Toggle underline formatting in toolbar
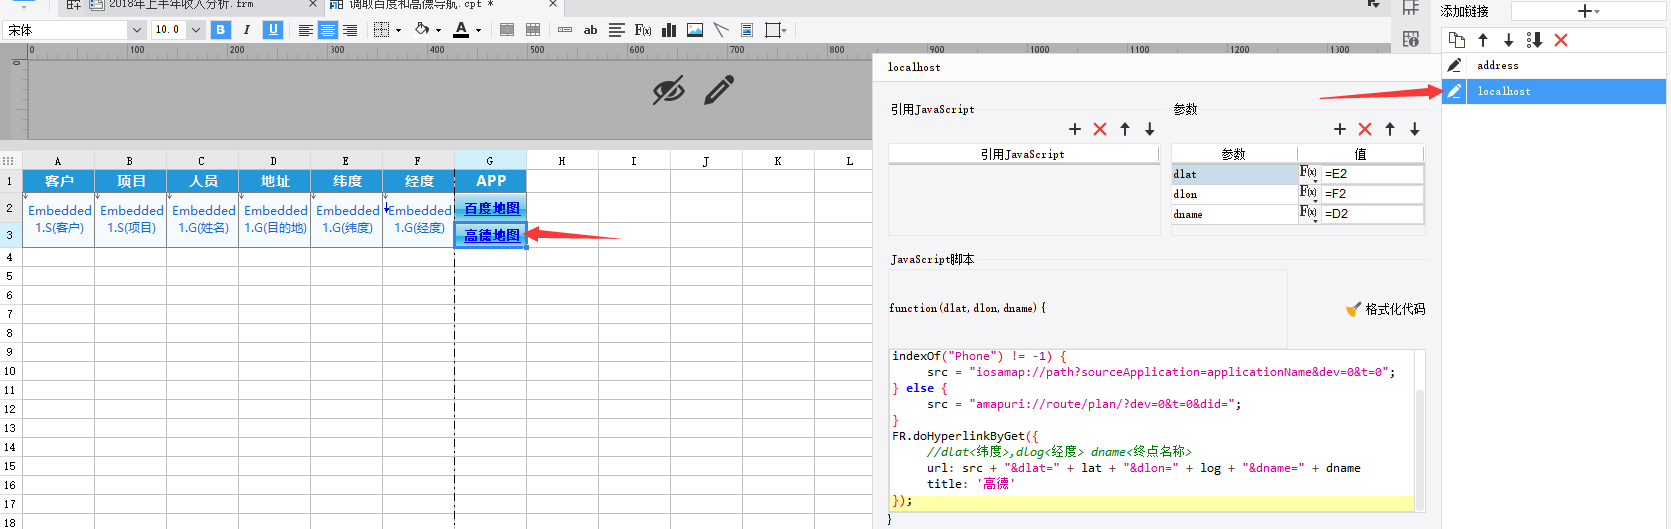 [273, 30]
